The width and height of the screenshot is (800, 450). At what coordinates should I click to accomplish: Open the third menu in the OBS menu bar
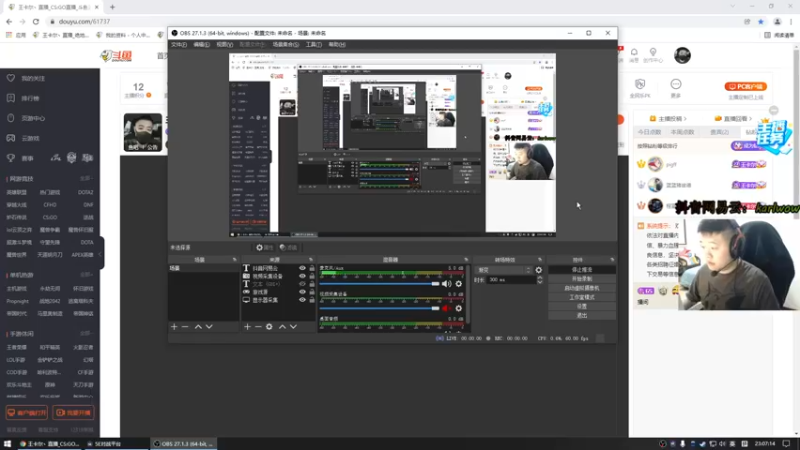pos(224,44)
